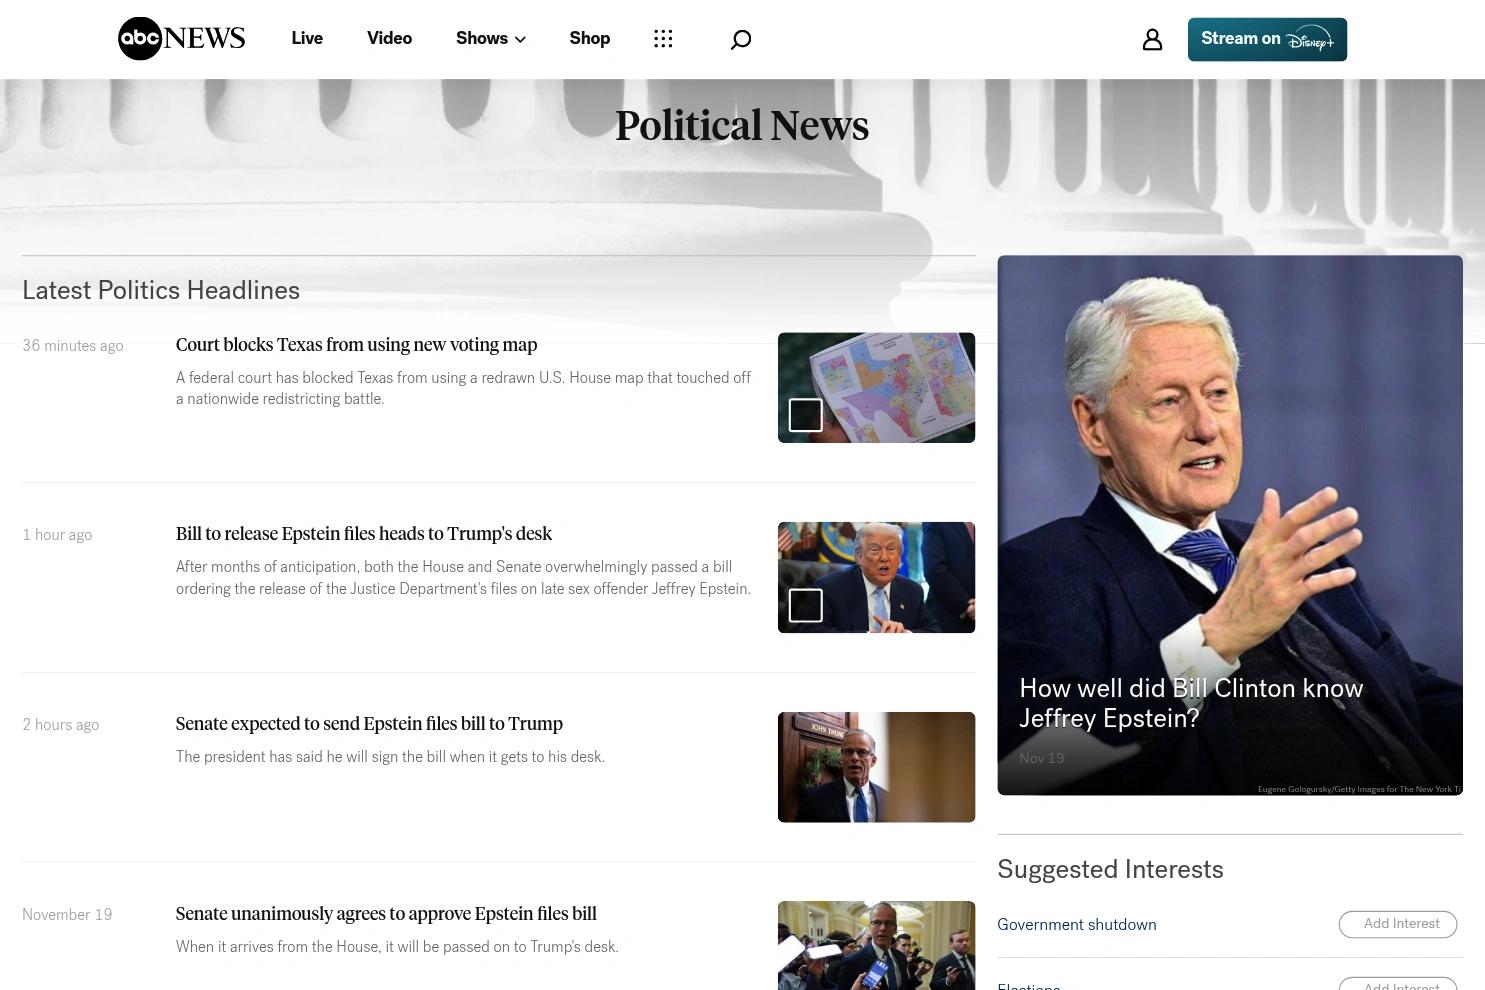Click summary 'After months of anticipation, both the House...'
This screenshot has width=1485, height=990.
tap(463, 577)
